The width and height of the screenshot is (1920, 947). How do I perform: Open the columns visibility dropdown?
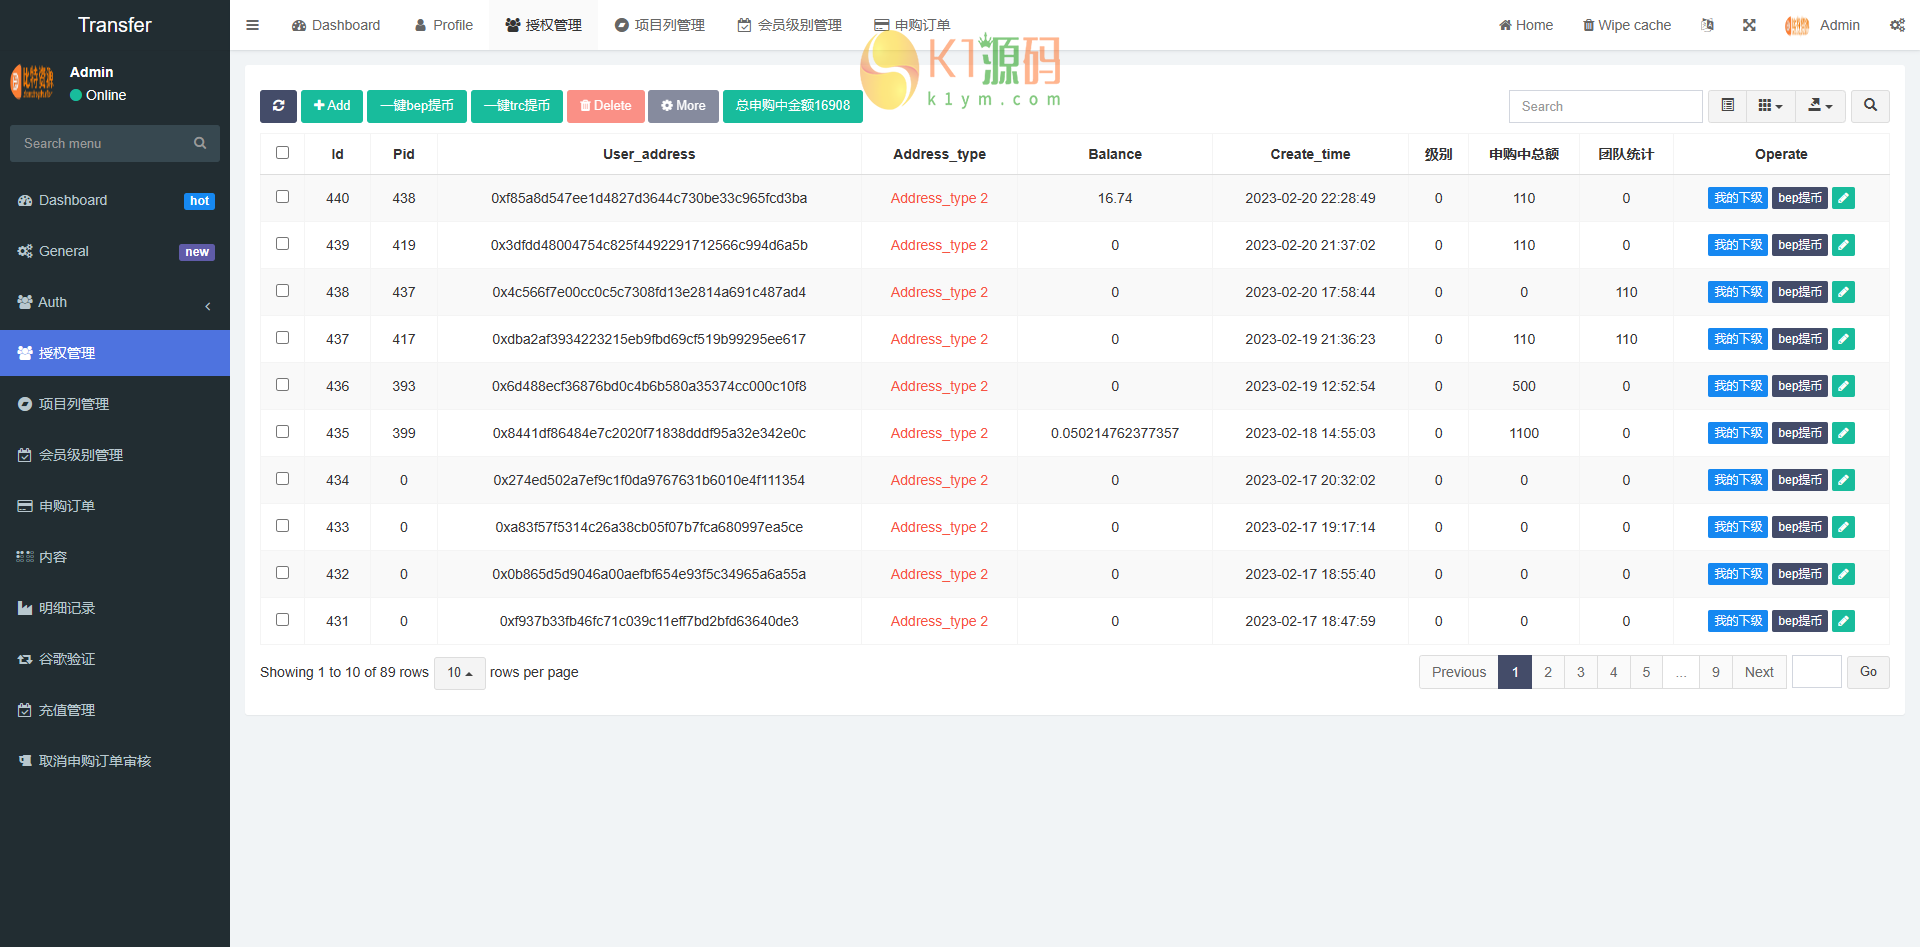click(1770, 106)
